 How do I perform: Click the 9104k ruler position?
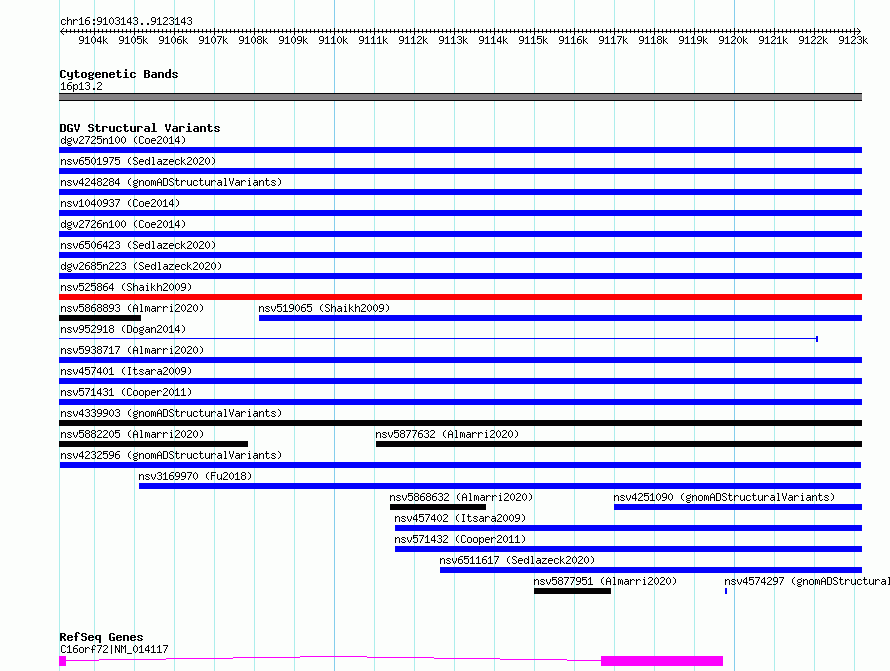coord(93,40)
